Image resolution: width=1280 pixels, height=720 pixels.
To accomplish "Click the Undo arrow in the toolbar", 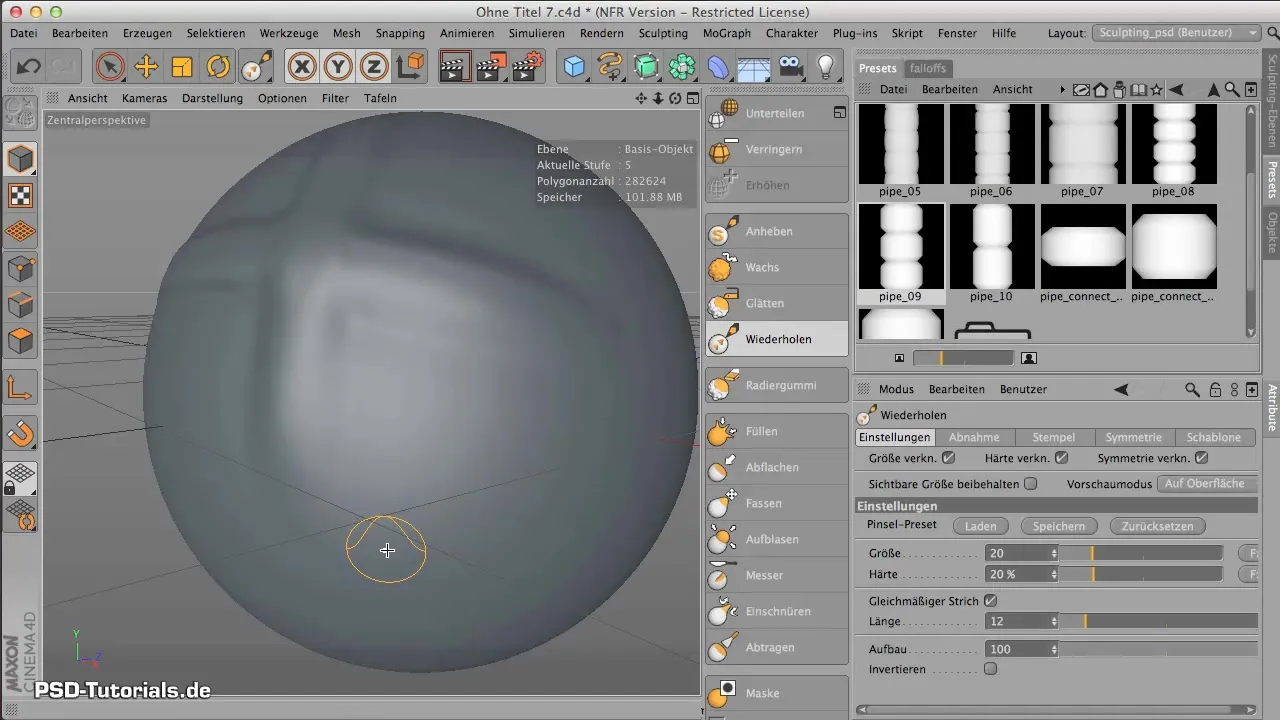I will (x=29, y=67).
